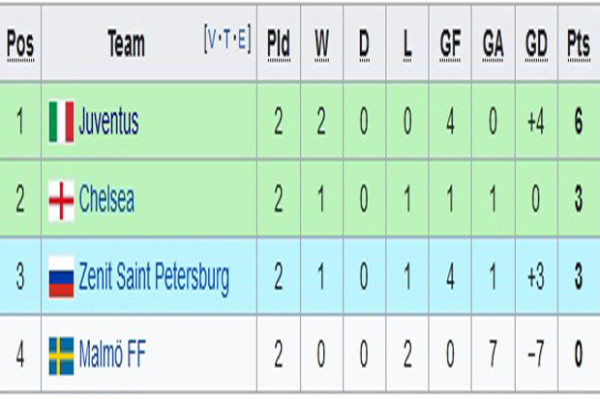Screen dimensions: 600x399
Task: Click the Sweden flag icon beside Malmö FF
Action: (x=61, y=356)
